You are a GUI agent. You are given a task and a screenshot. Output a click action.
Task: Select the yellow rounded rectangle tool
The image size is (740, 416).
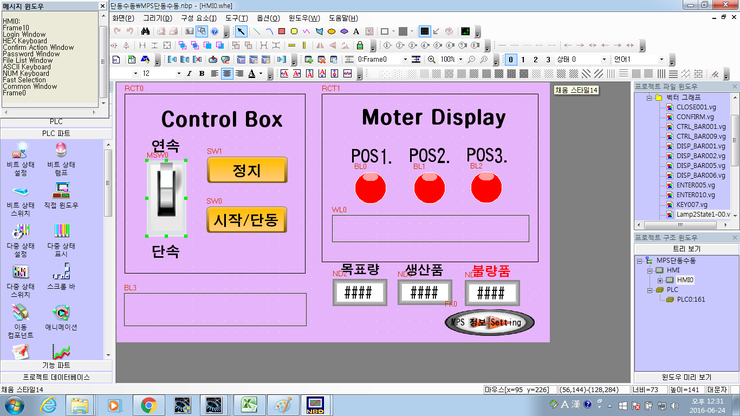pos(294,32)
